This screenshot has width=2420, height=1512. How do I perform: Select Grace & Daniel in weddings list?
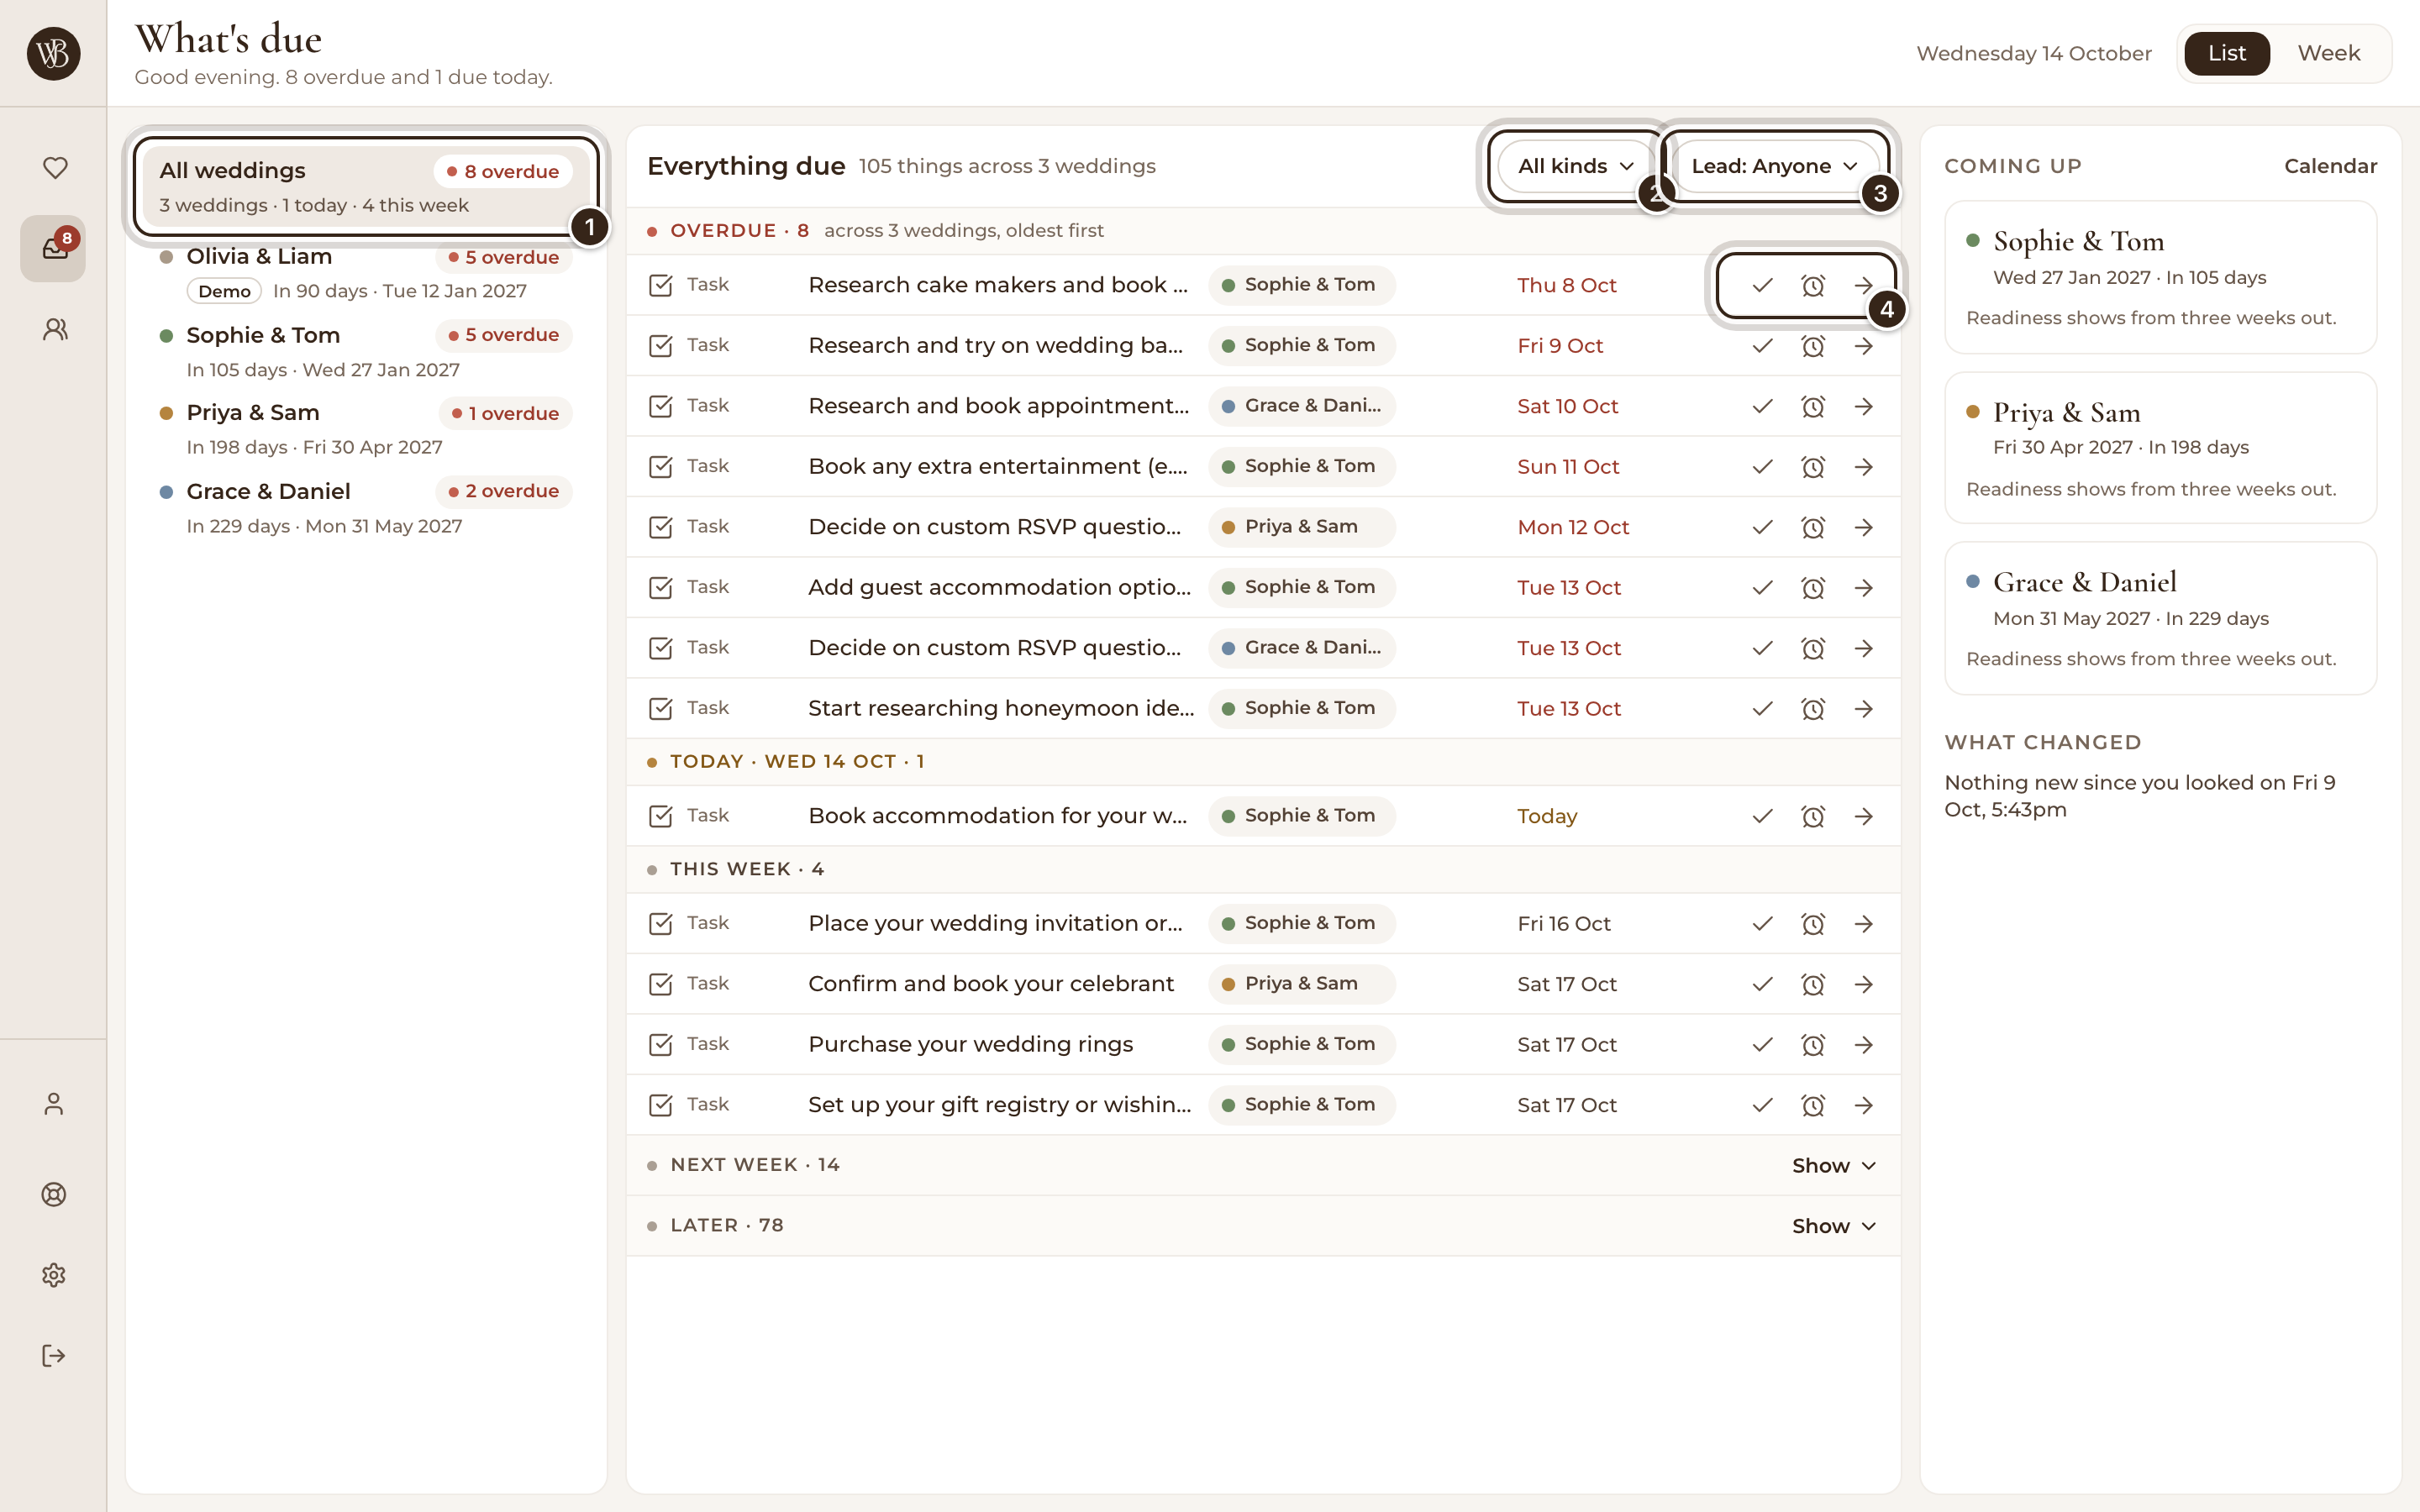point(366,508)
